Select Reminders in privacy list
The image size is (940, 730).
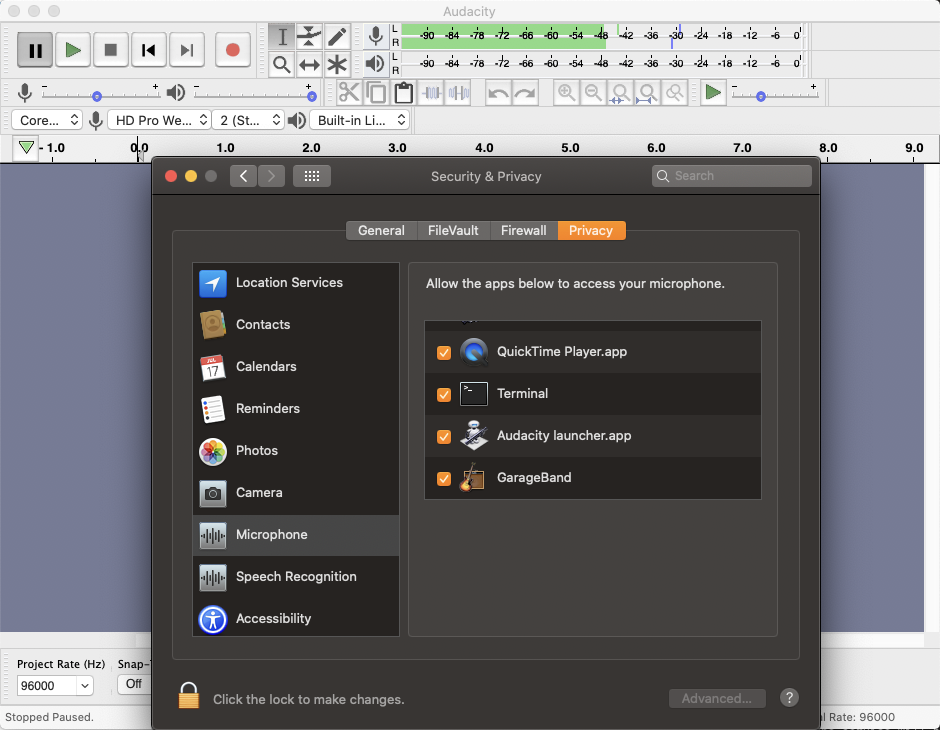tap(296, 409)
